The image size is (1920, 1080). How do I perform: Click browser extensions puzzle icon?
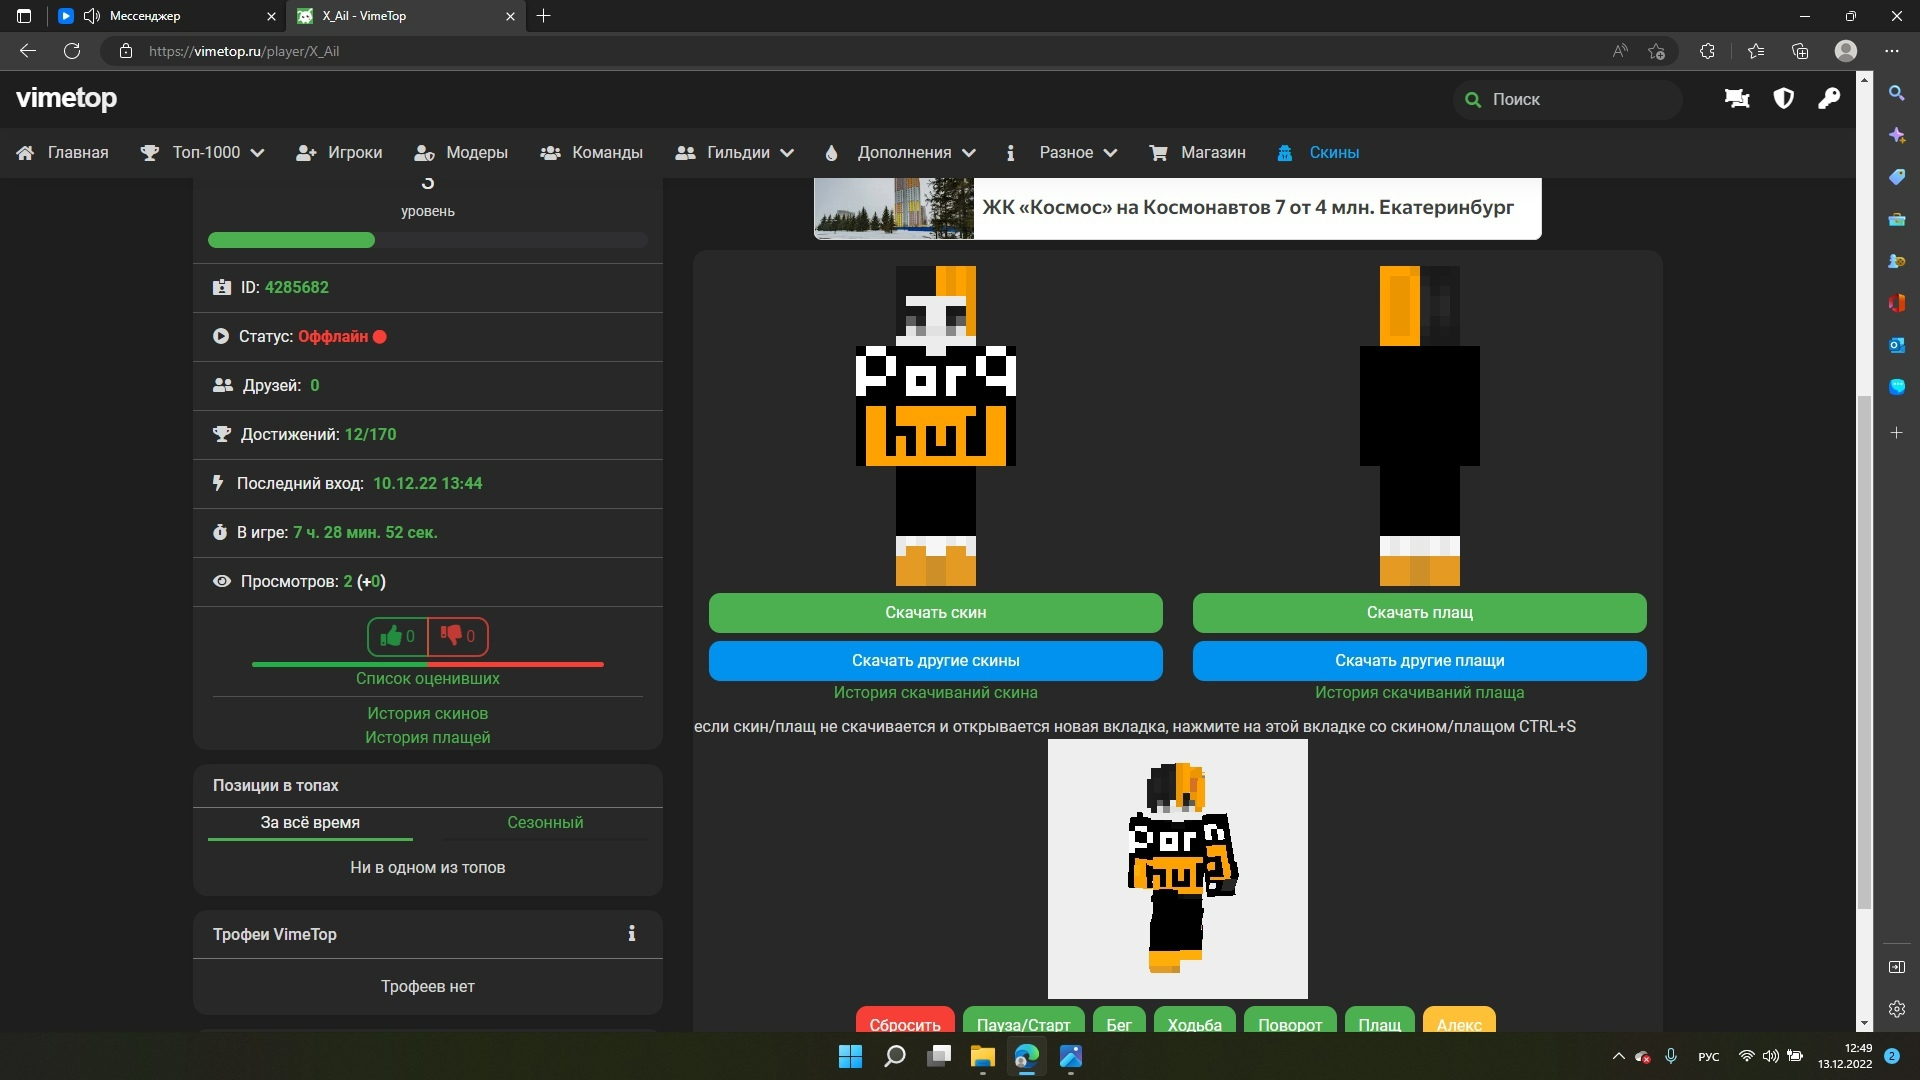pos(1707,51)
